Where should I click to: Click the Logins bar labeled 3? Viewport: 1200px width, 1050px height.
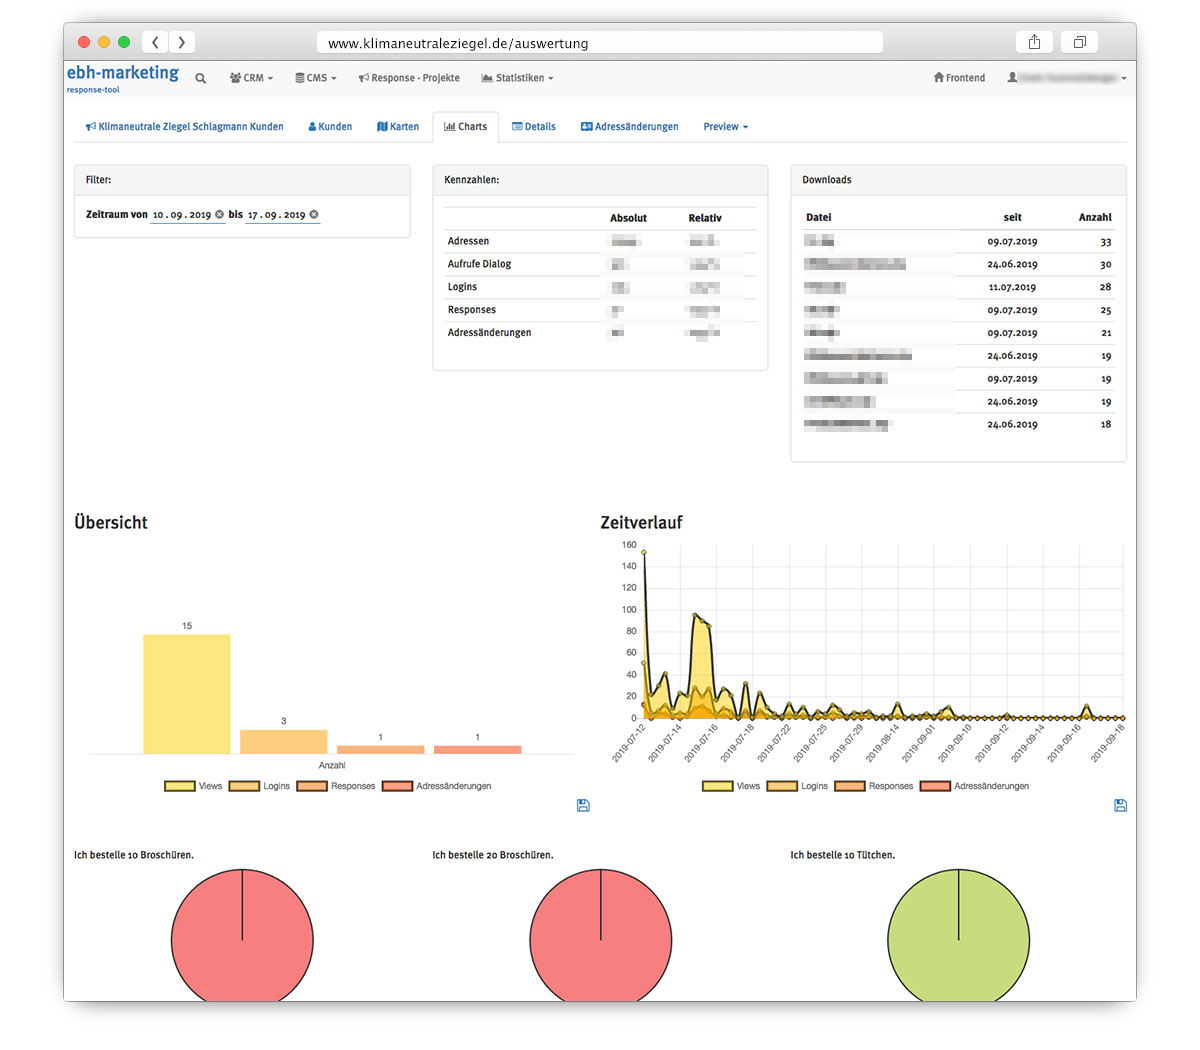[x=284, y=742]
